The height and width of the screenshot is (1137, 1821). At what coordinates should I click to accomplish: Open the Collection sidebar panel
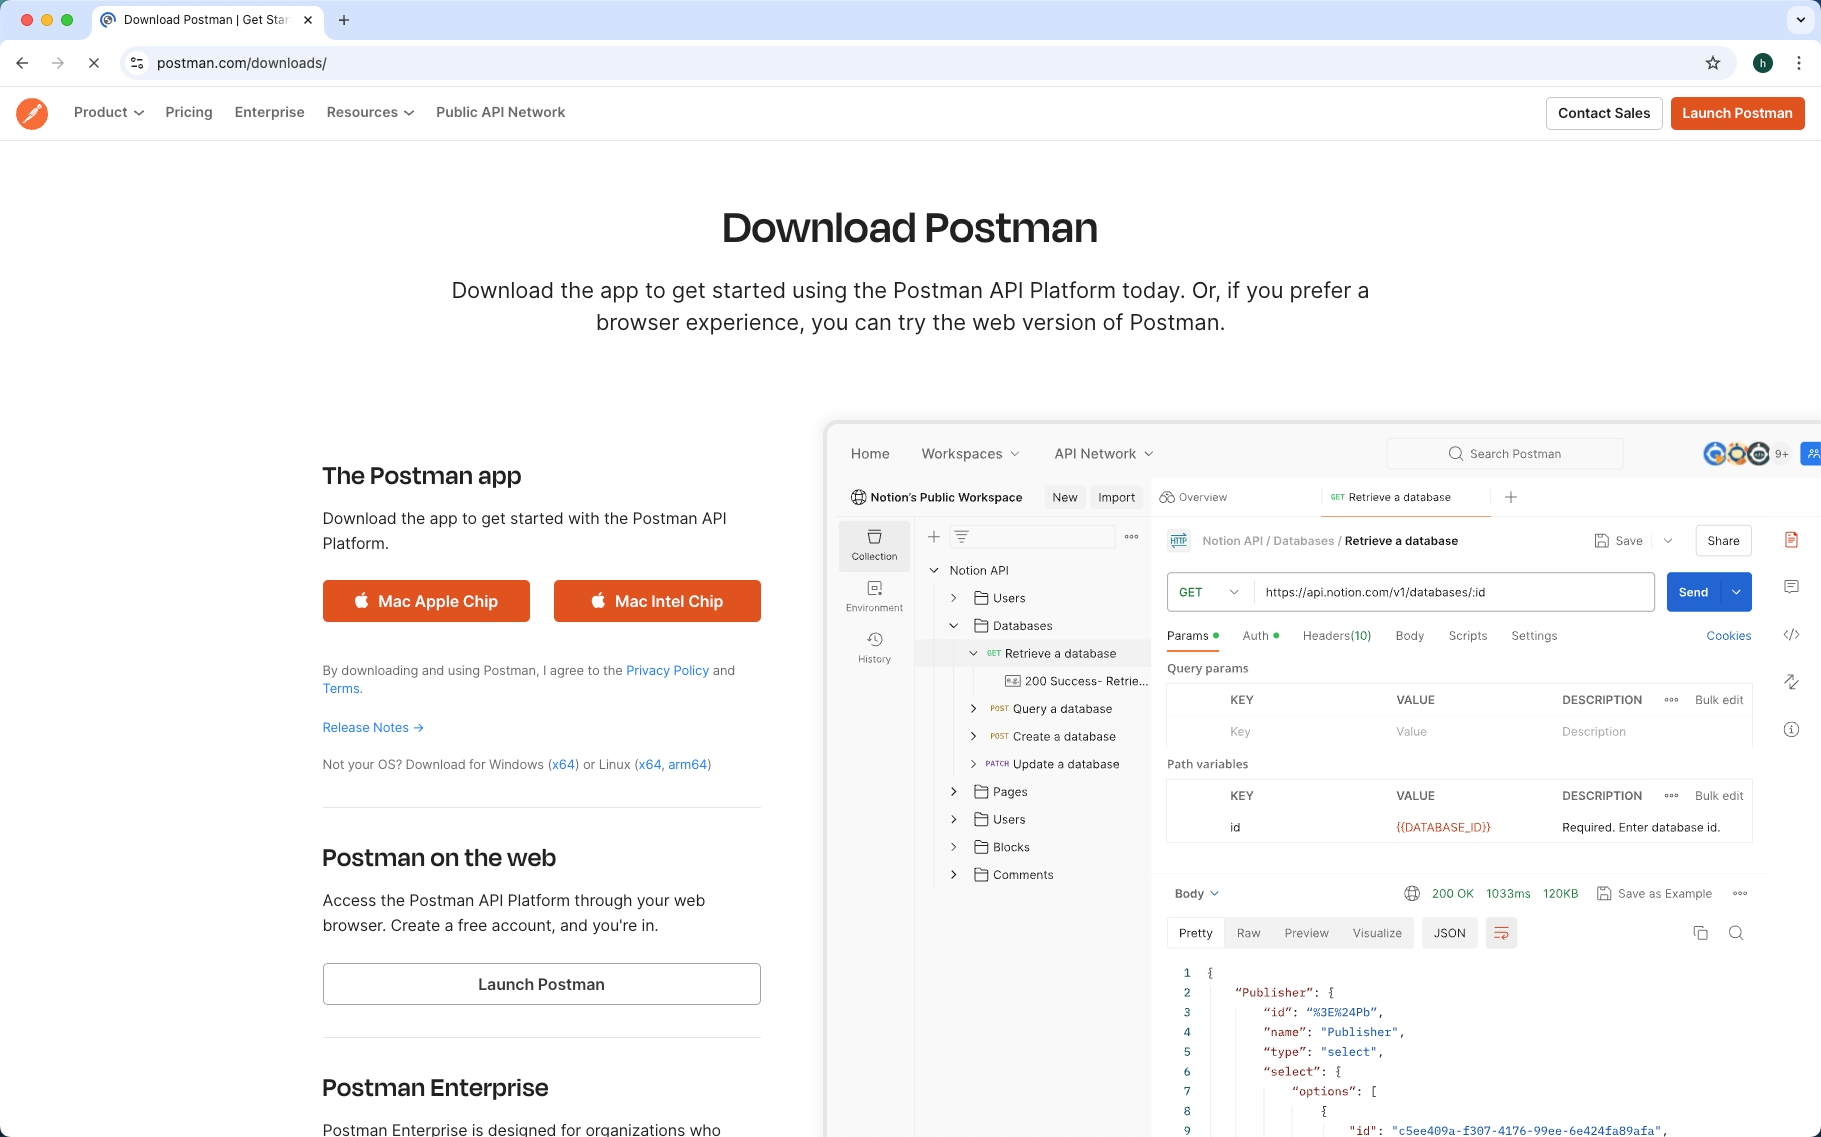(x=873, y=545)
